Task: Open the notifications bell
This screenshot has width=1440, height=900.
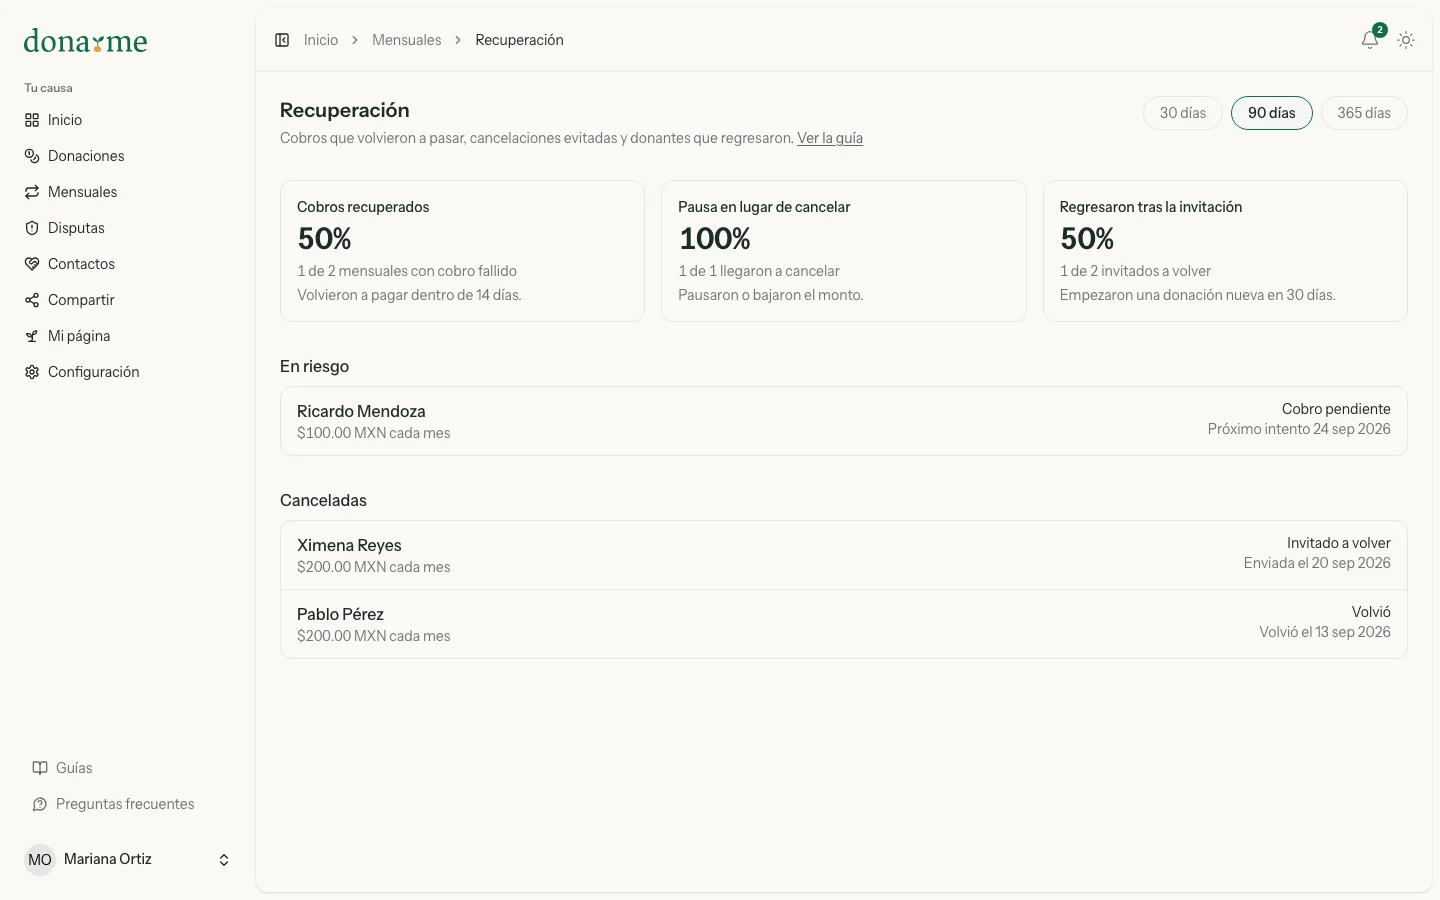Action: [1370, 40]
